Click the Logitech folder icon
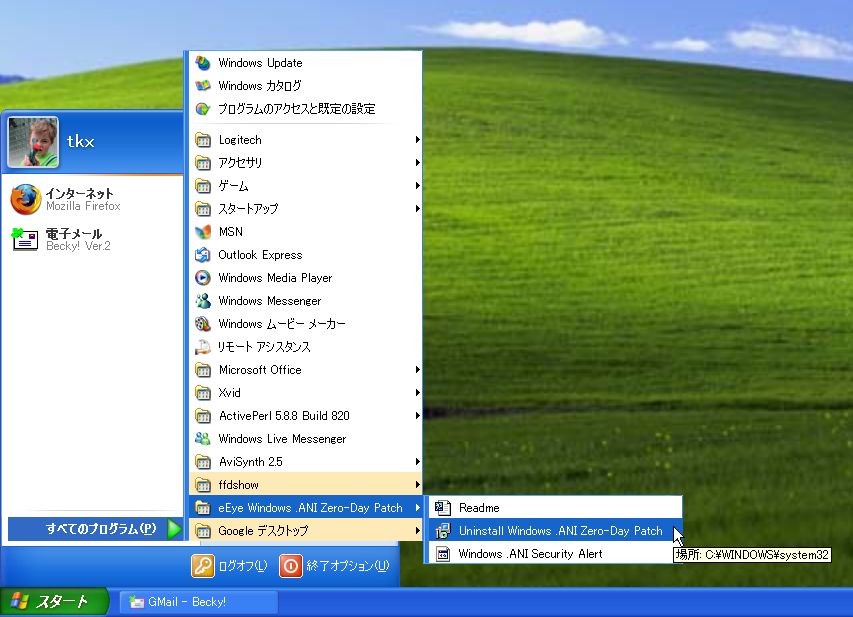The width and height of the screenshot is (853, 617). tap(203, 140)
